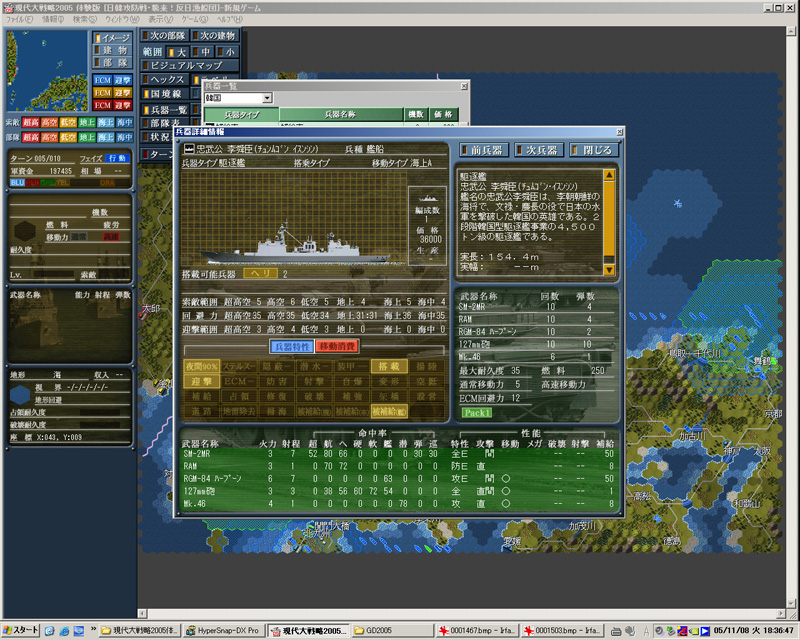Toggle ヘックス grid display
The height and width of the screenshot is (640, 800).
click(164, 80)
